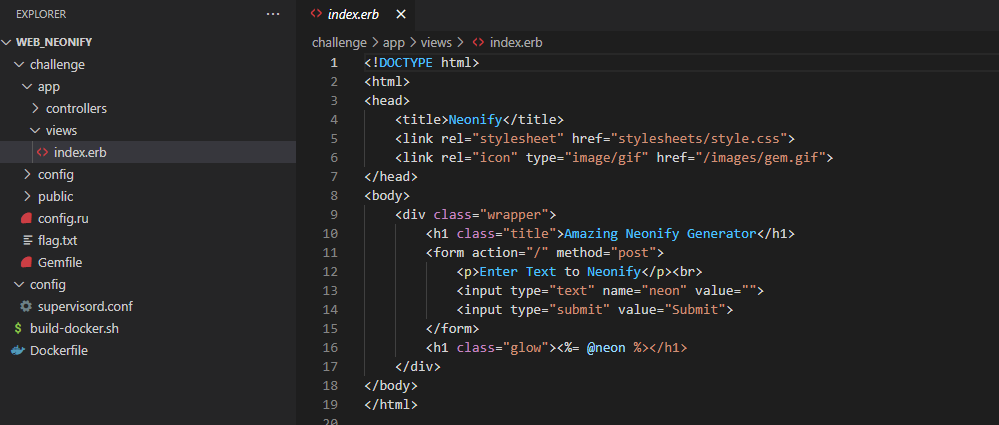Viewport: 999px width, 425px height.
Task: Click the ERB icon beside index.erb in tree
Action: pos(42,152)
